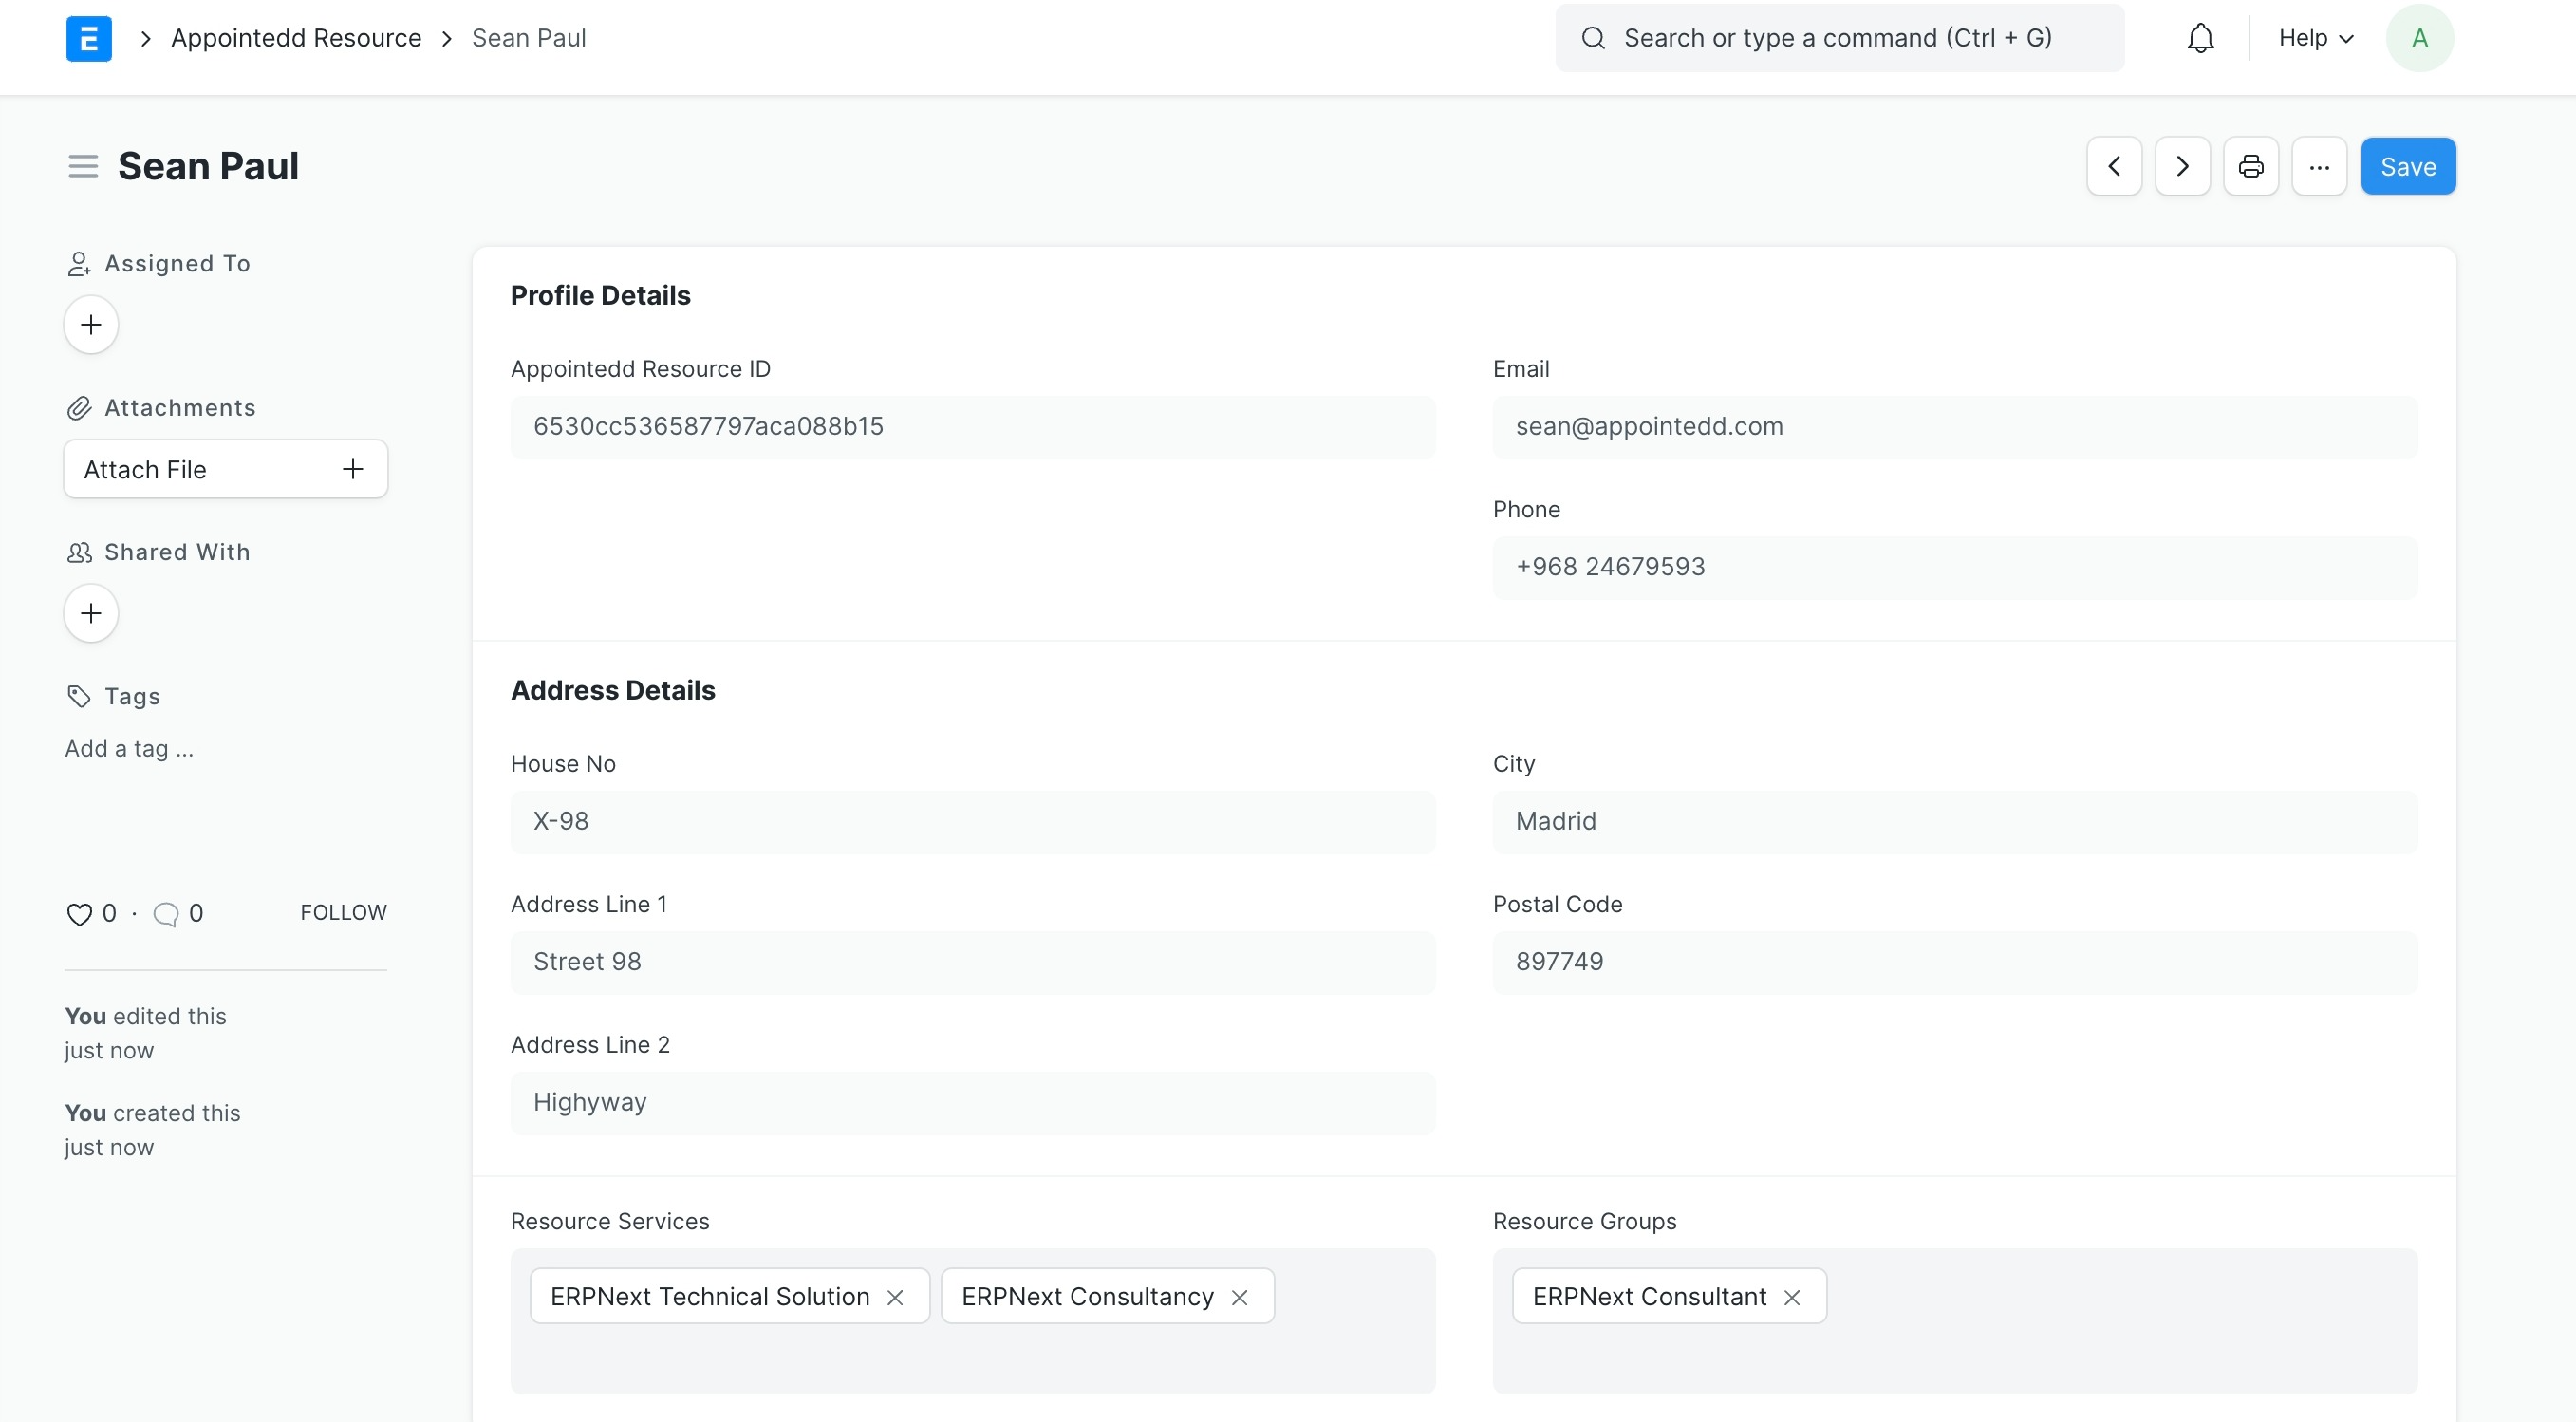Open the three-dots more options menu

(x=2319, y=166)
